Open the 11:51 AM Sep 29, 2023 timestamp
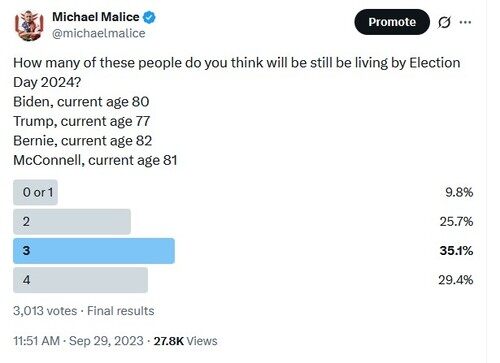 [78, 341]
